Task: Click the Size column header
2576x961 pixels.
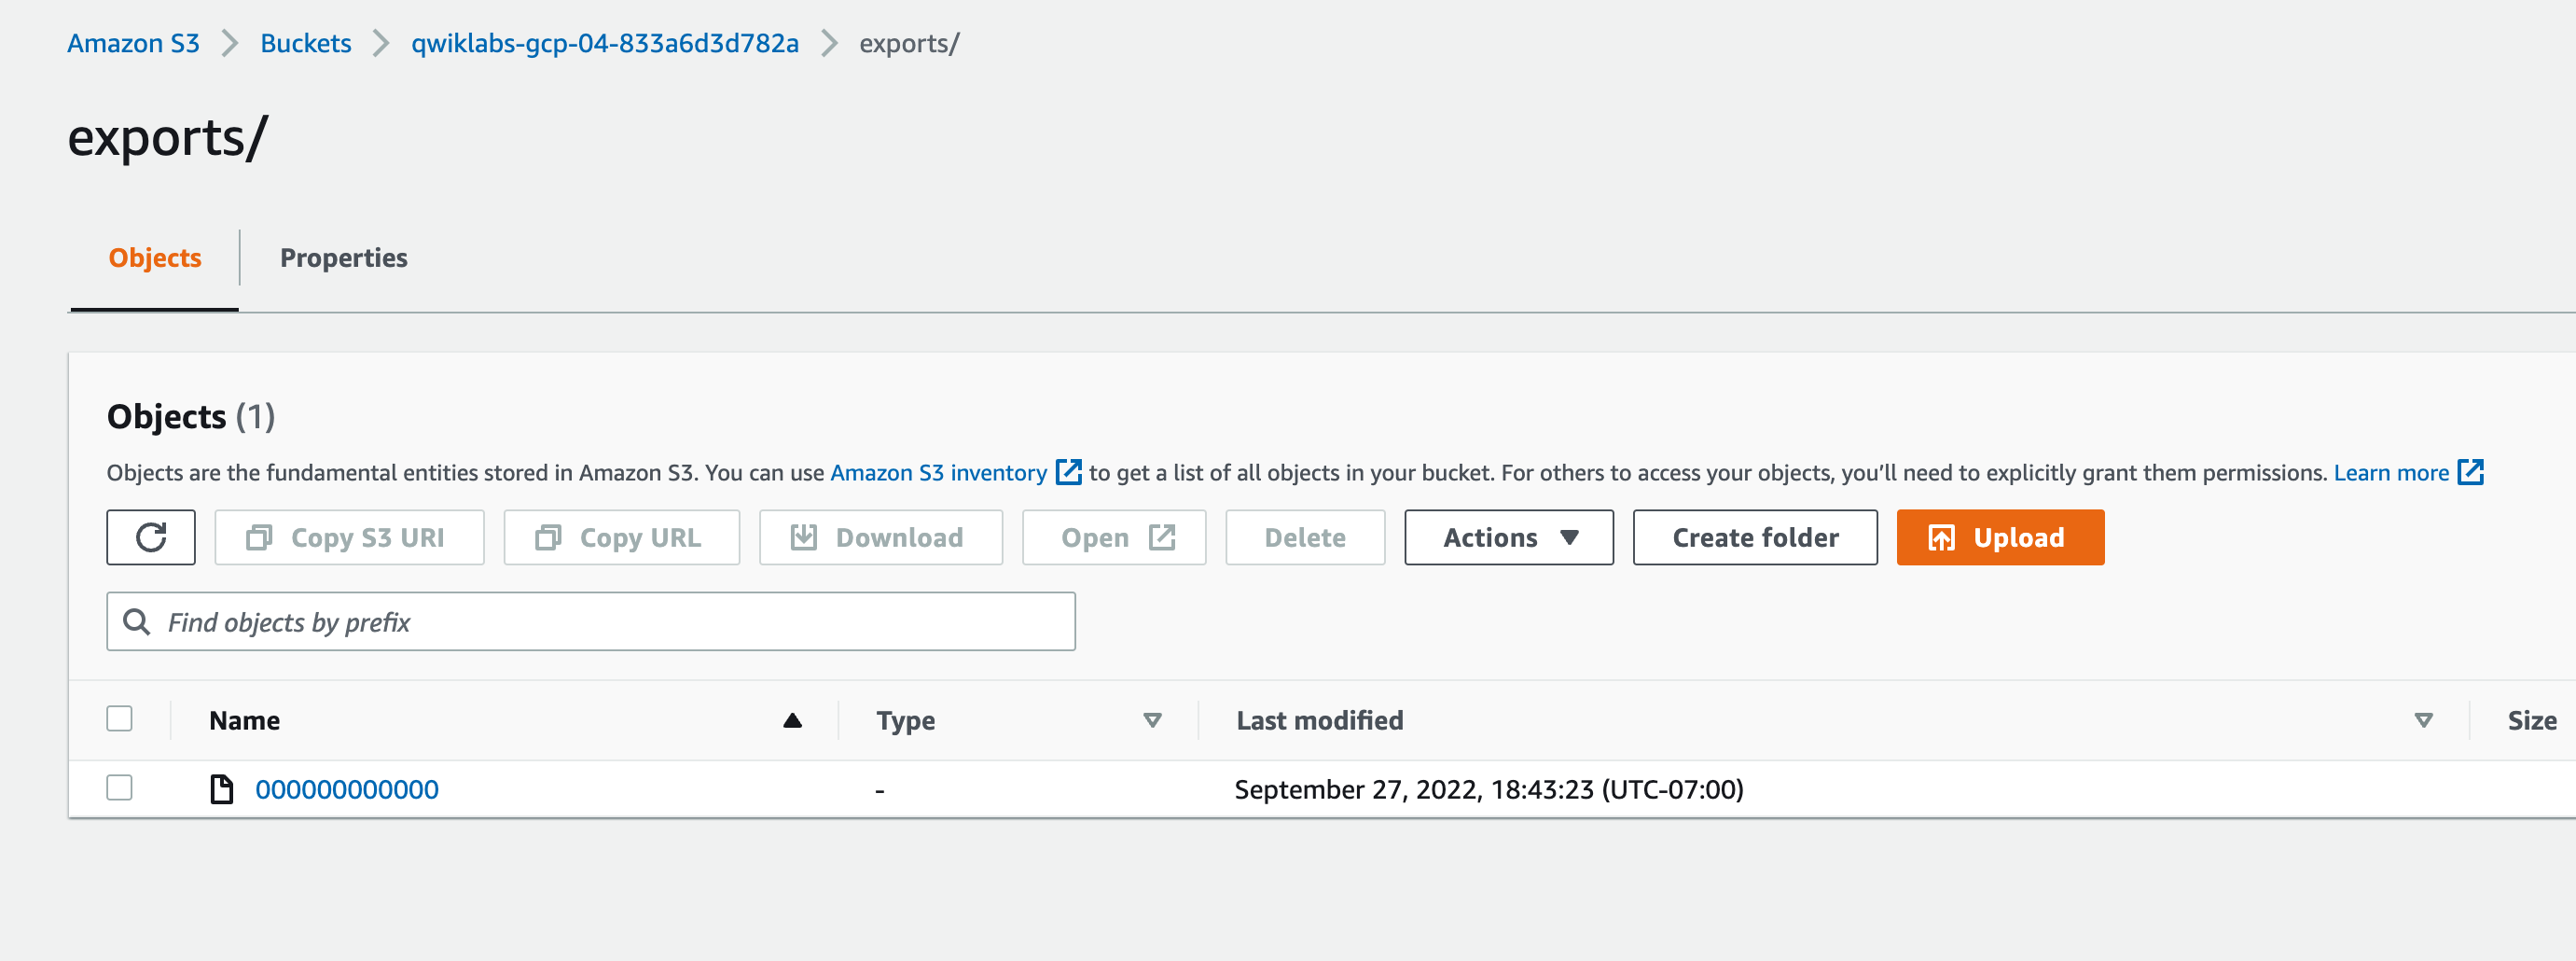Action: click(x=2532, y=720)
